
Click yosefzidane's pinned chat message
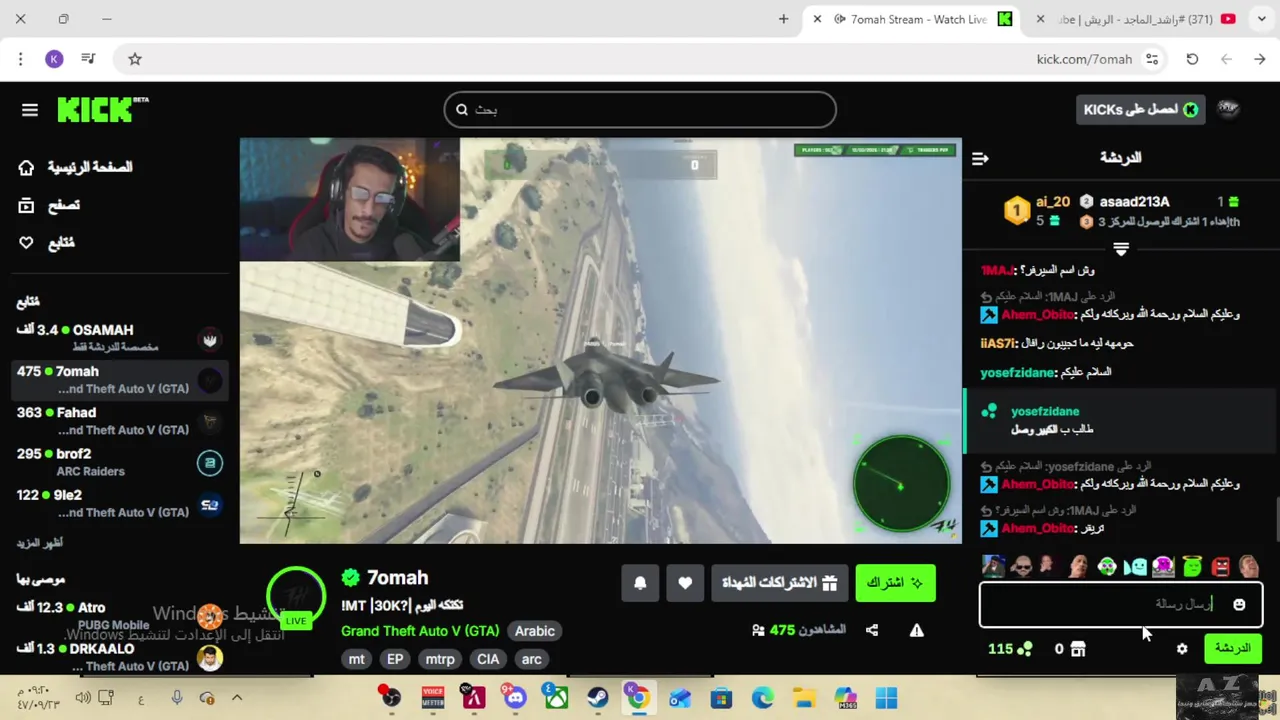click(x=1120, y=420)
